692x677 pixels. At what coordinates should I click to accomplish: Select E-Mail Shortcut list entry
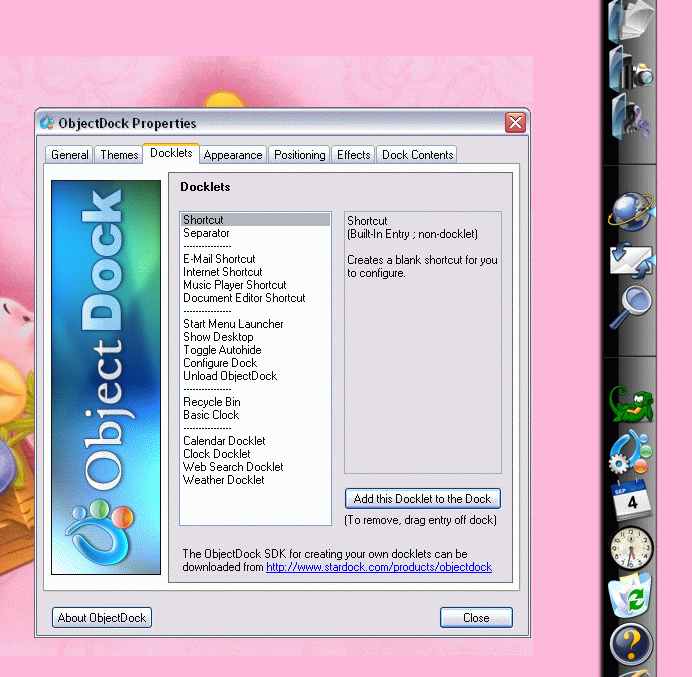click(x=255, y=259)
